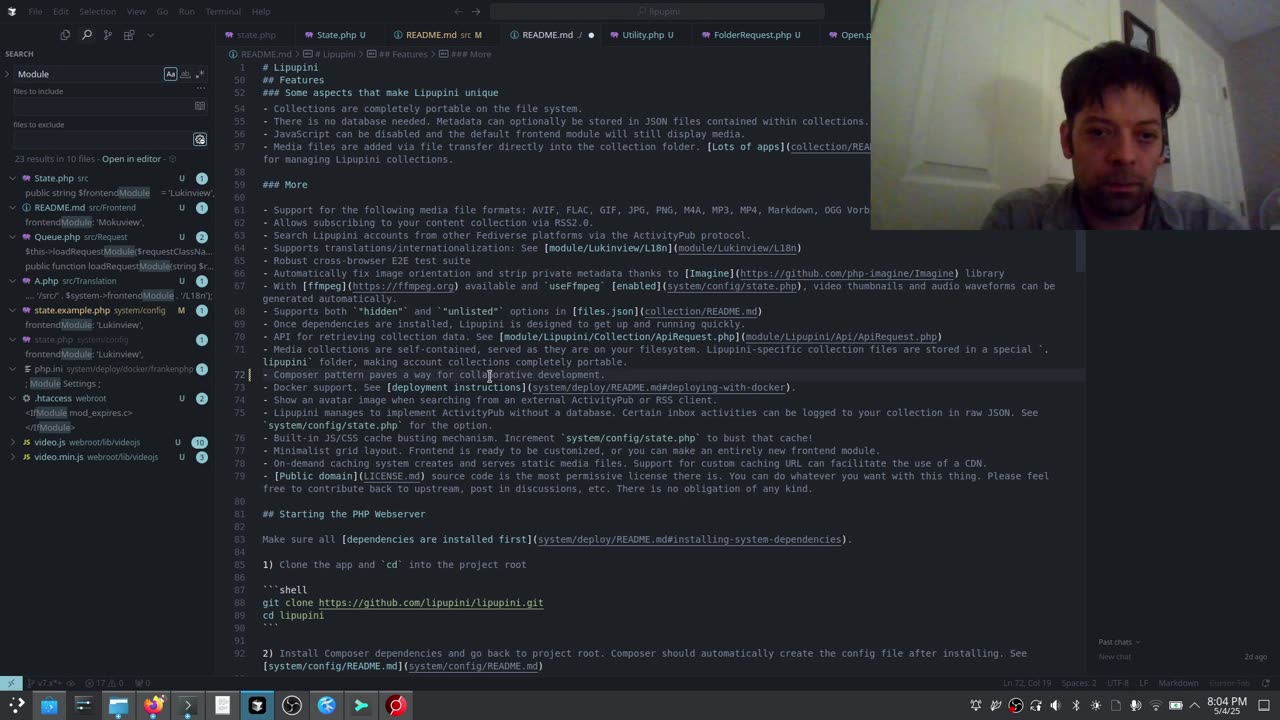Select the Search view magnifier icon
This screenshot has height=720, width=1280.
[x=86, y=35]
